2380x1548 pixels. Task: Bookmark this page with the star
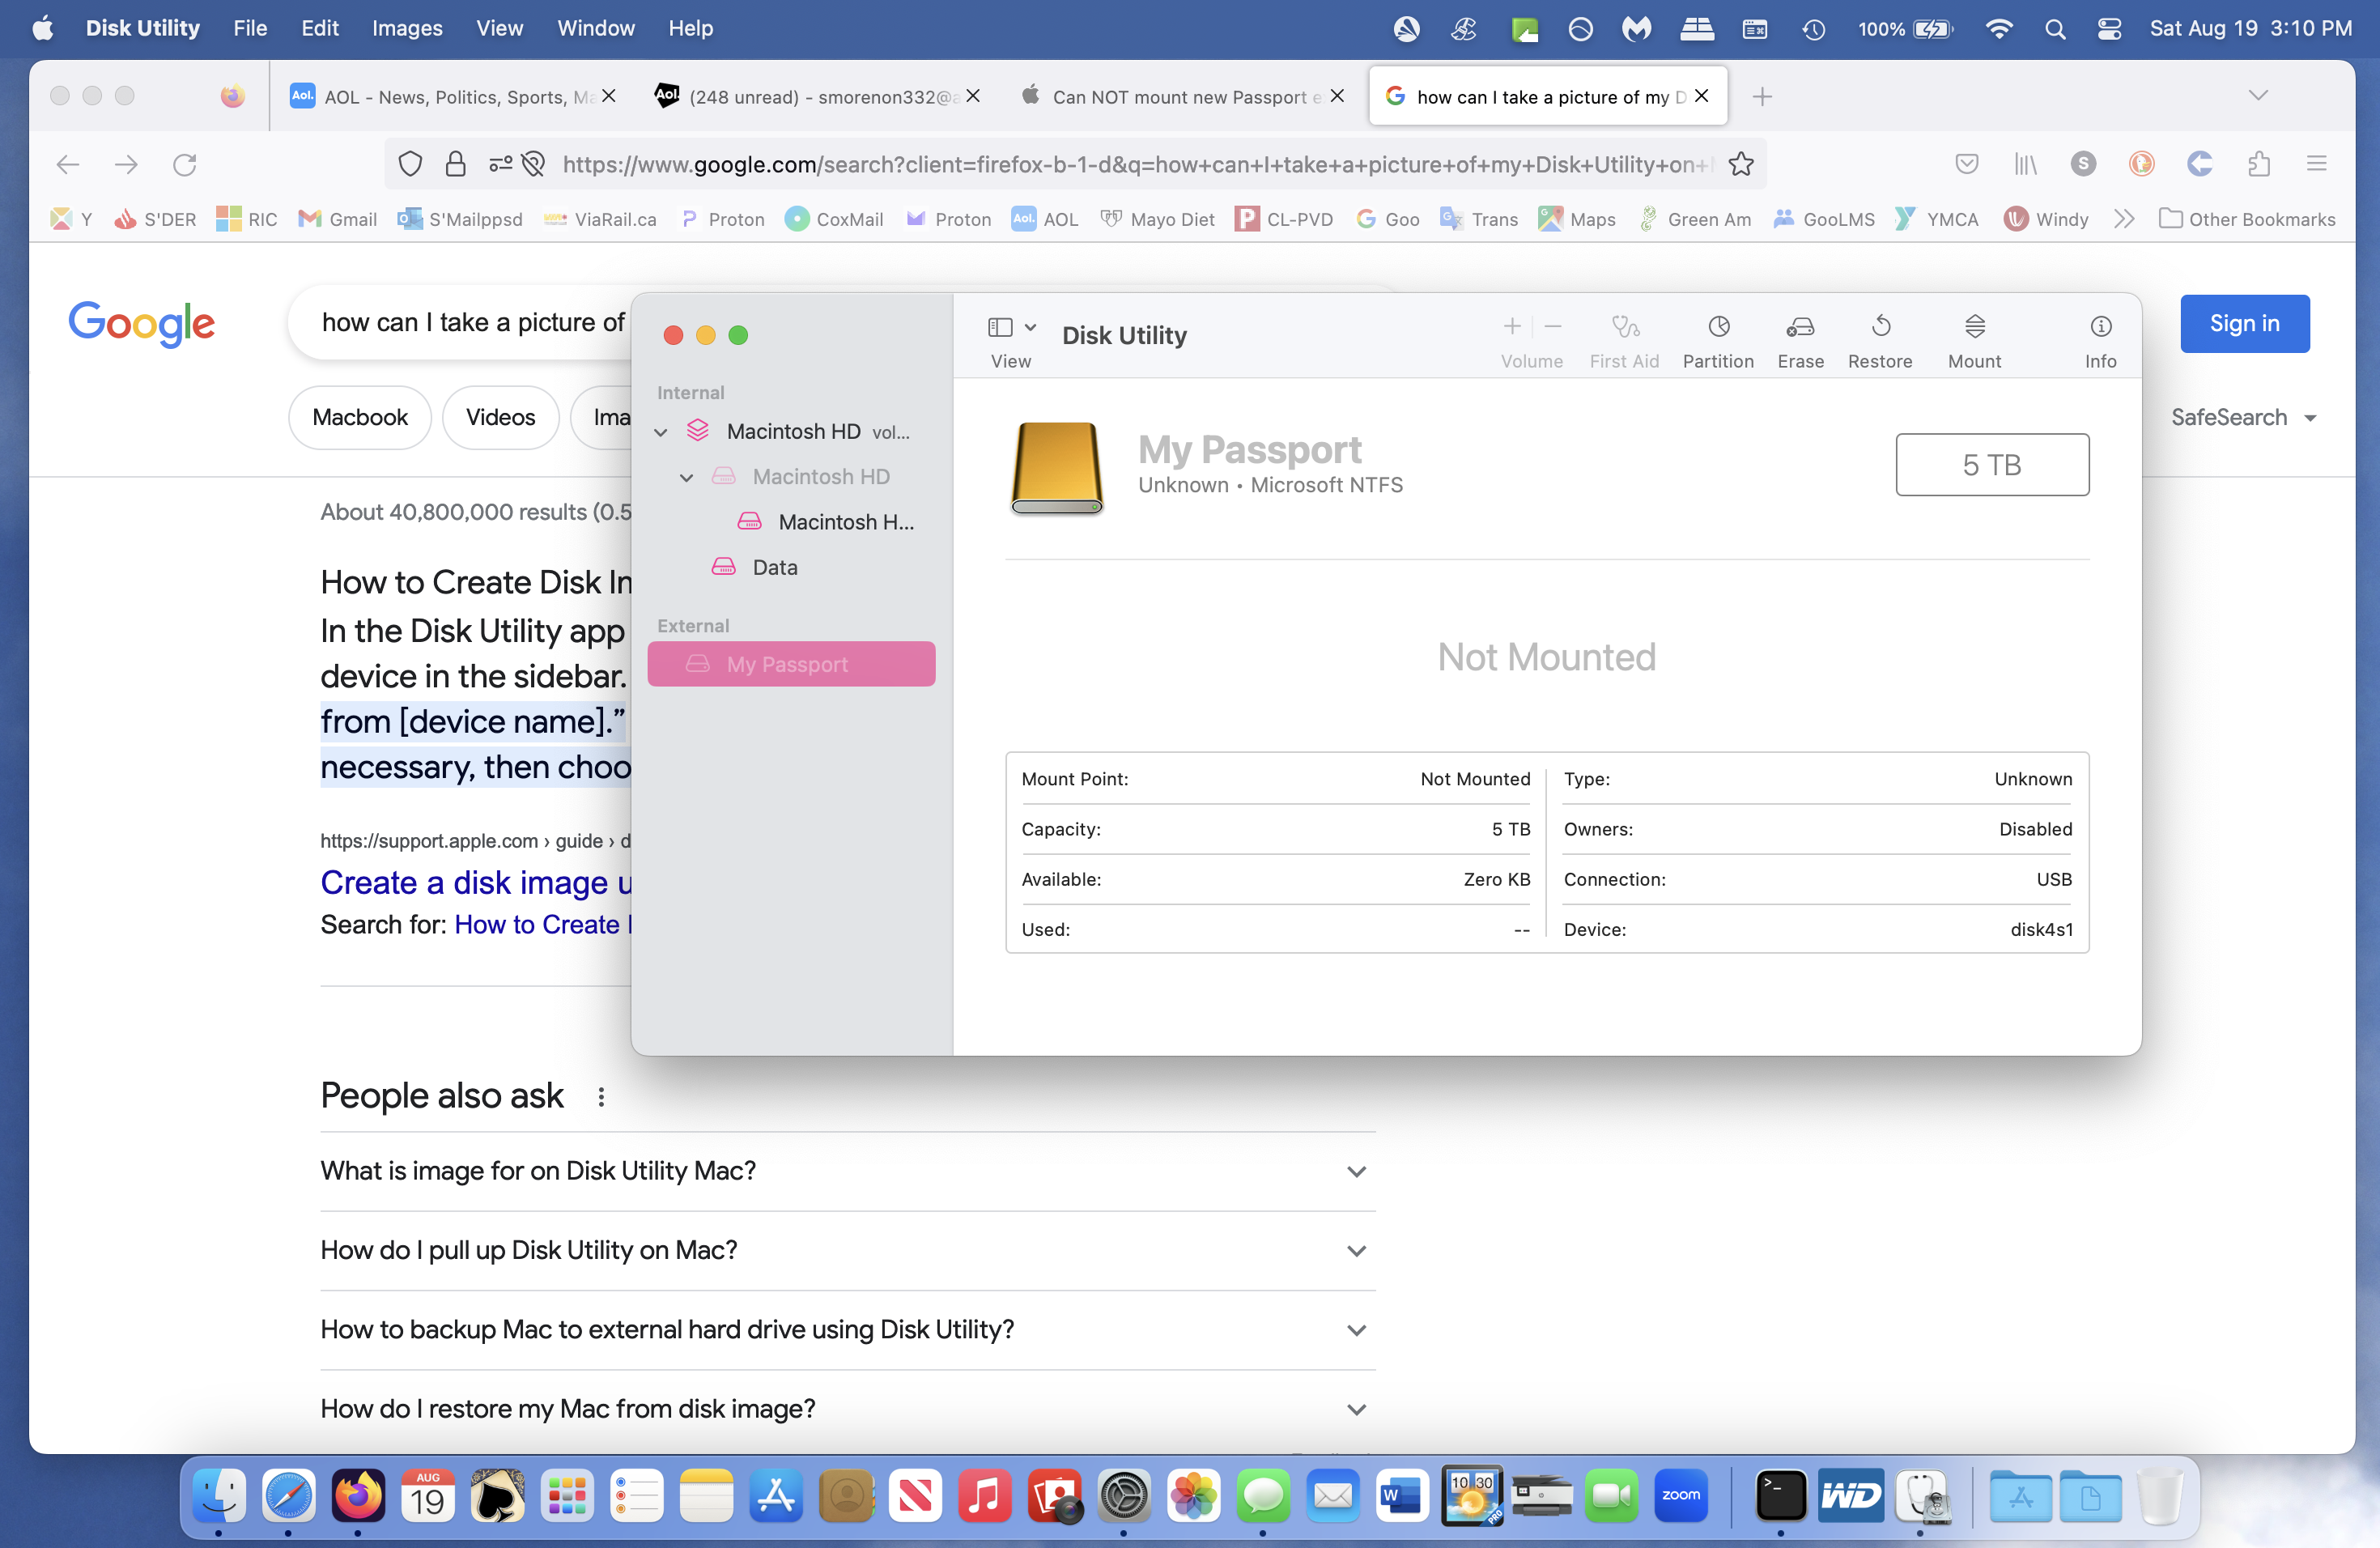tap(1740, 164)
